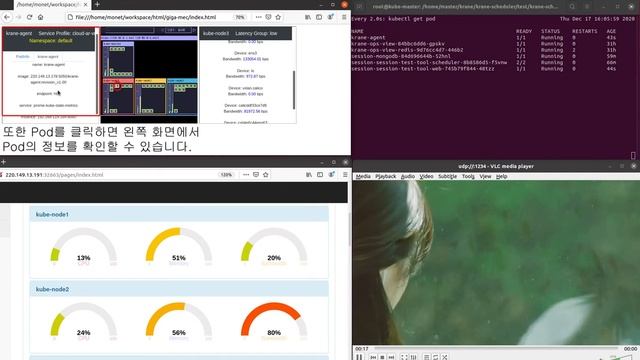Click krane-agent row in terminal pod list
This screenshot has height=360, width=640.
pyautogui.click(x=484, y=38)
